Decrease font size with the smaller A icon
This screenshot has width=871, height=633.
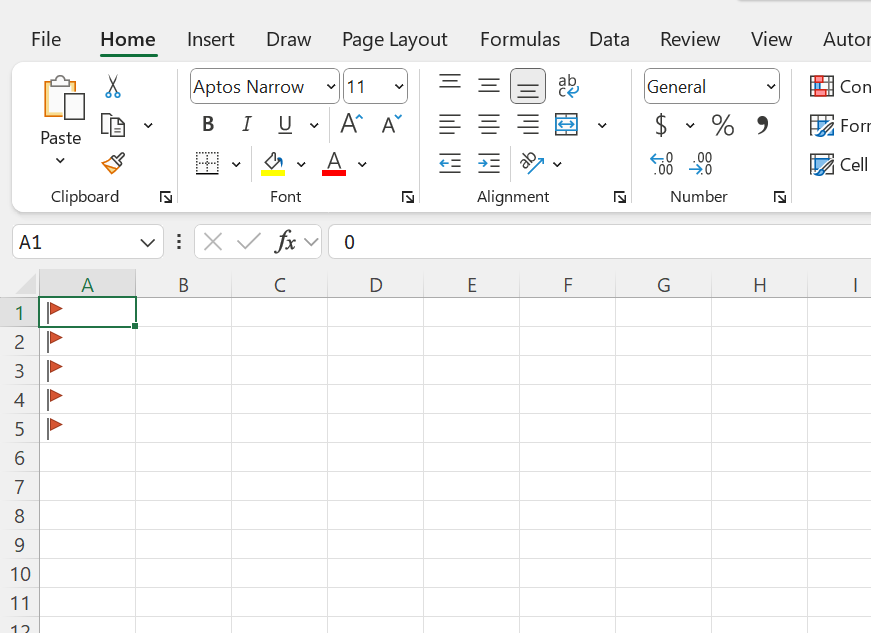point(392,124)
